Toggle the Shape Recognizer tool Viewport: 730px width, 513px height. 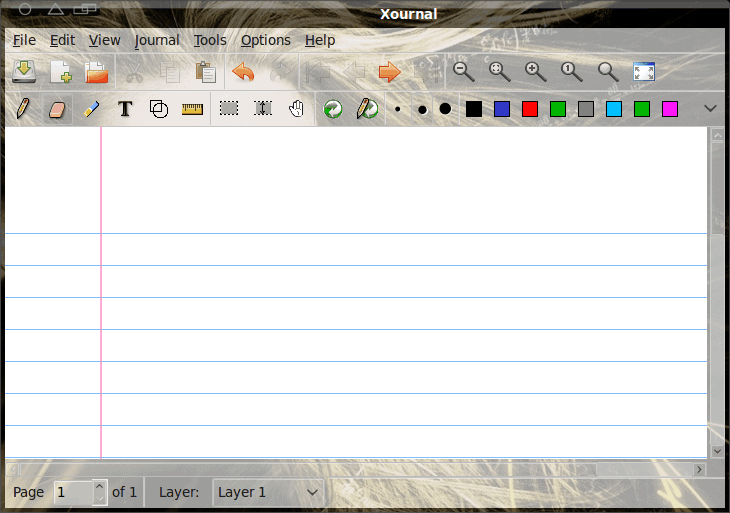(159, 109)
